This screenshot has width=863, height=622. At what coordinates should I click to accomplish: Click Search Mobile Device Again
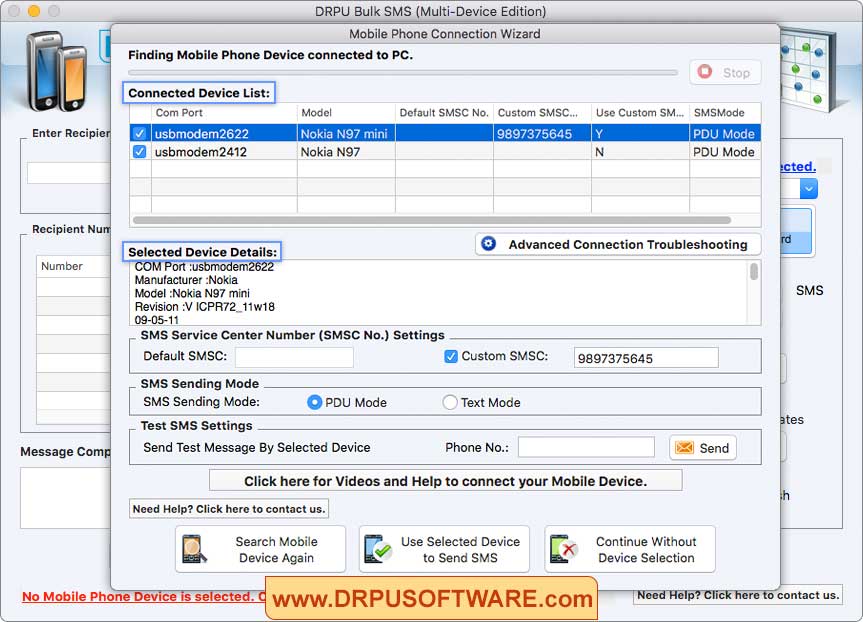[260, 549]
